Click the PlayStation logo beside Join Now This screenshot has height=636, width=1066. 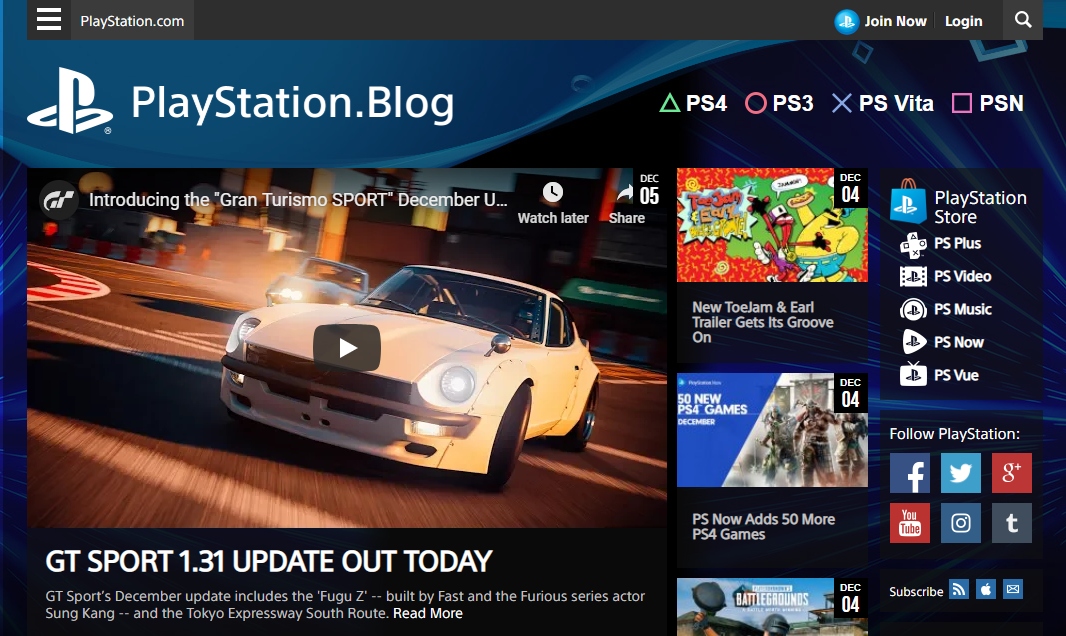tap(846, 22)
